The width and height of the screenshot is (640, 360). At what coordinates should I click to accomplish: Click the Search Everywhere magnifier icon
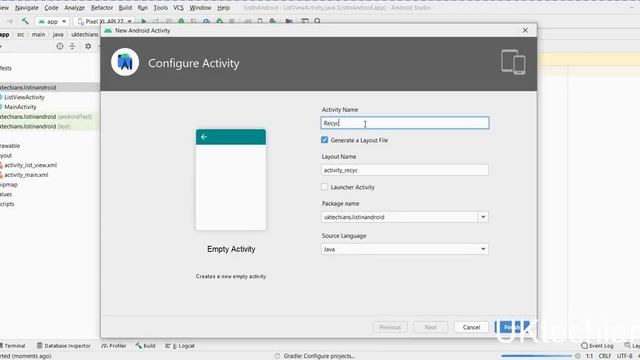point(317,21)
